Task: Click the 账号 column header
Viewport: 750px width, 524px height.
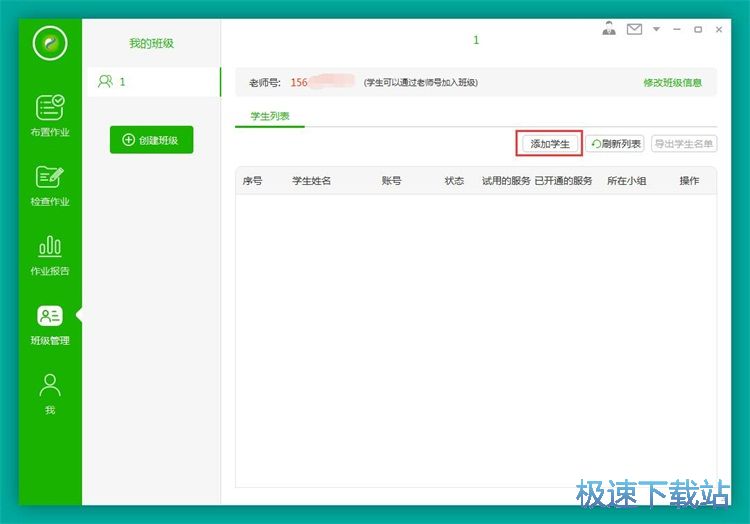Action: click(391, 181)
